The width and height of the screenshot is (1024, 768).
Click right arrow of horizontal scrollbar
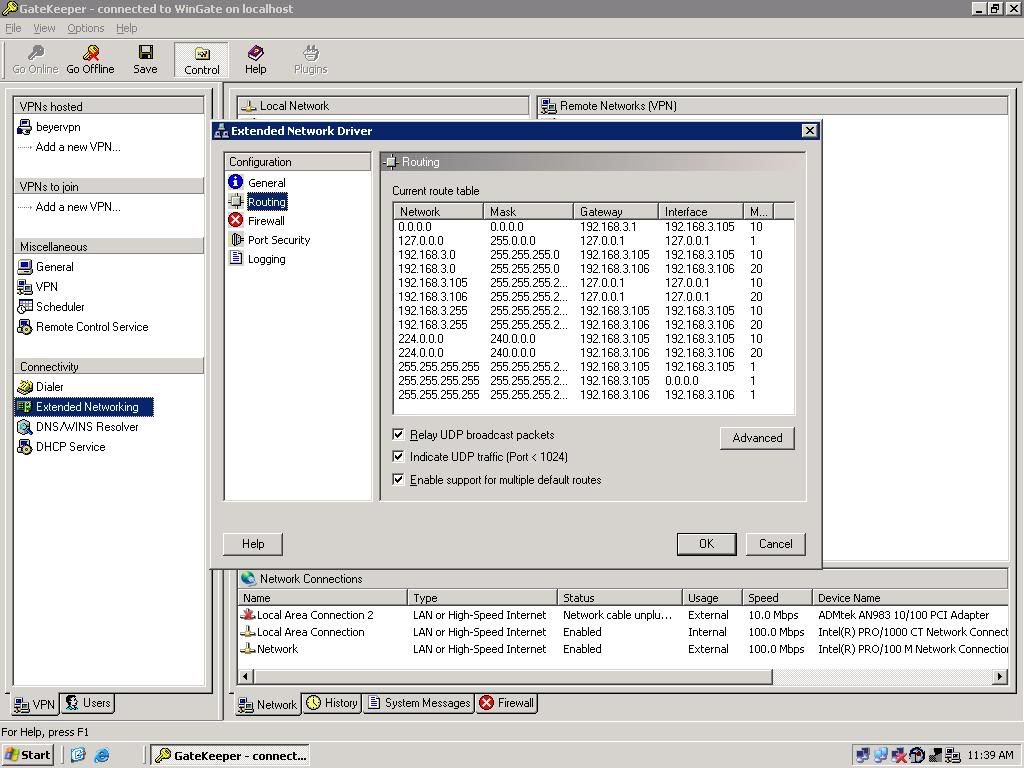[999, 677]
